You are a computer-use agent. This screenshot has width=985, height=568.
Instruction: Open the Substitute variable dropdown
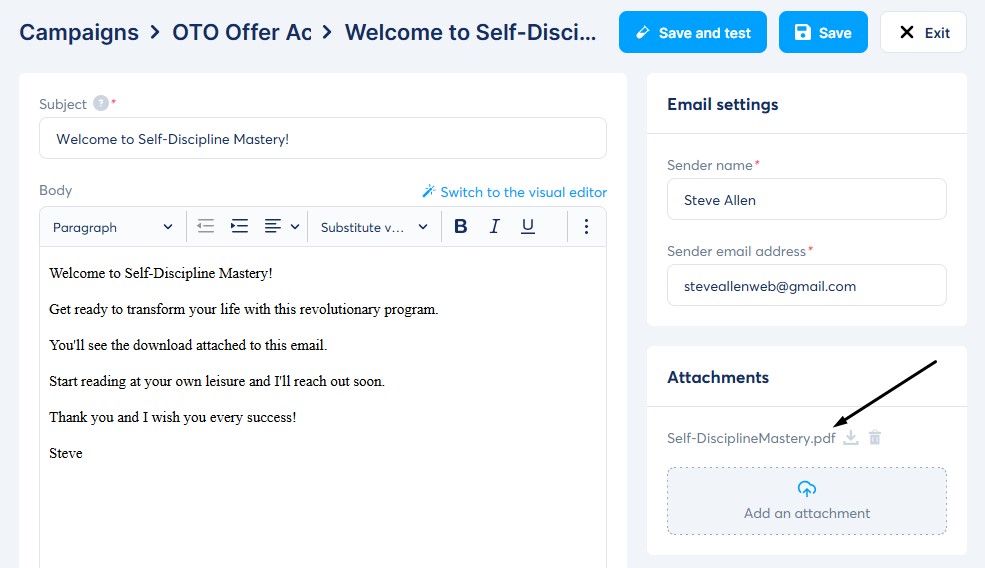point(374,227)
